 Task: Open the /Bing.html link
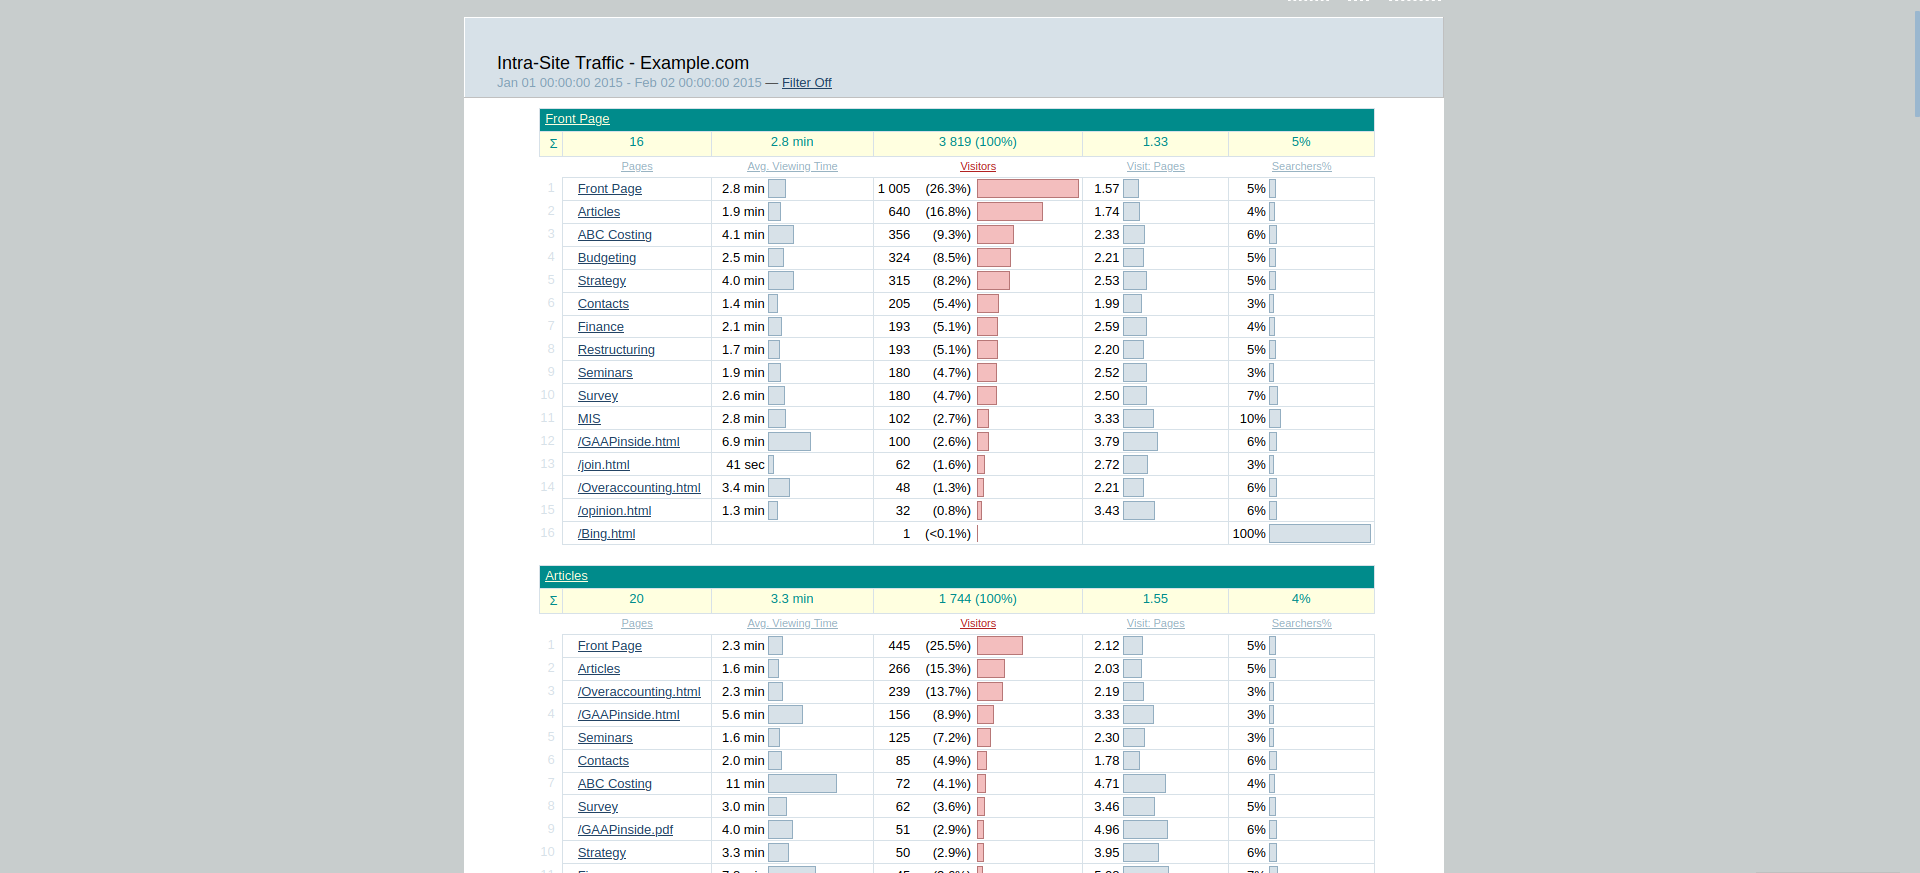[606, 534]
